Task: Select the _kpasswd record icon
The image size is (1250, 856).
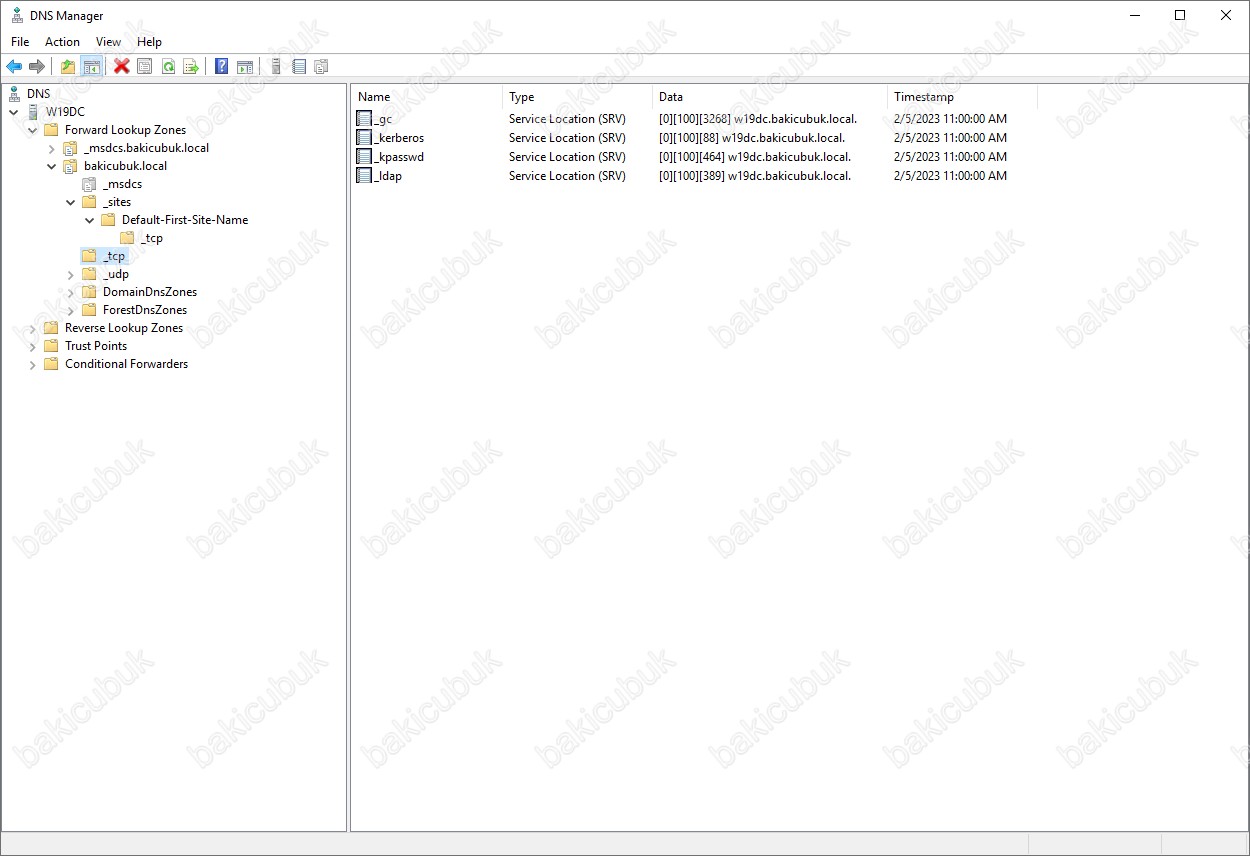Action: (365, 157)
